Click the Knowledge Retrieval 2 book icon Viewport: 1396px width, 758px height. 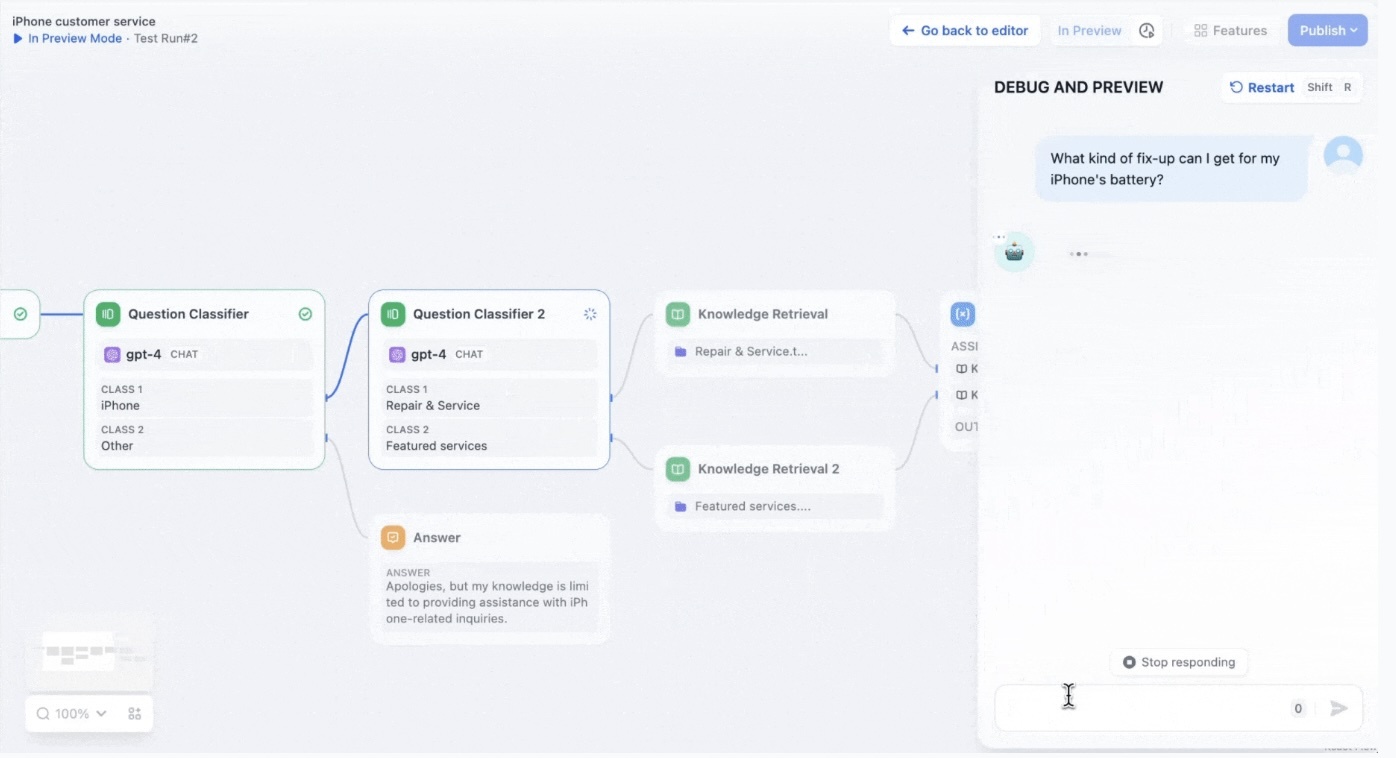tap(678, 469)
